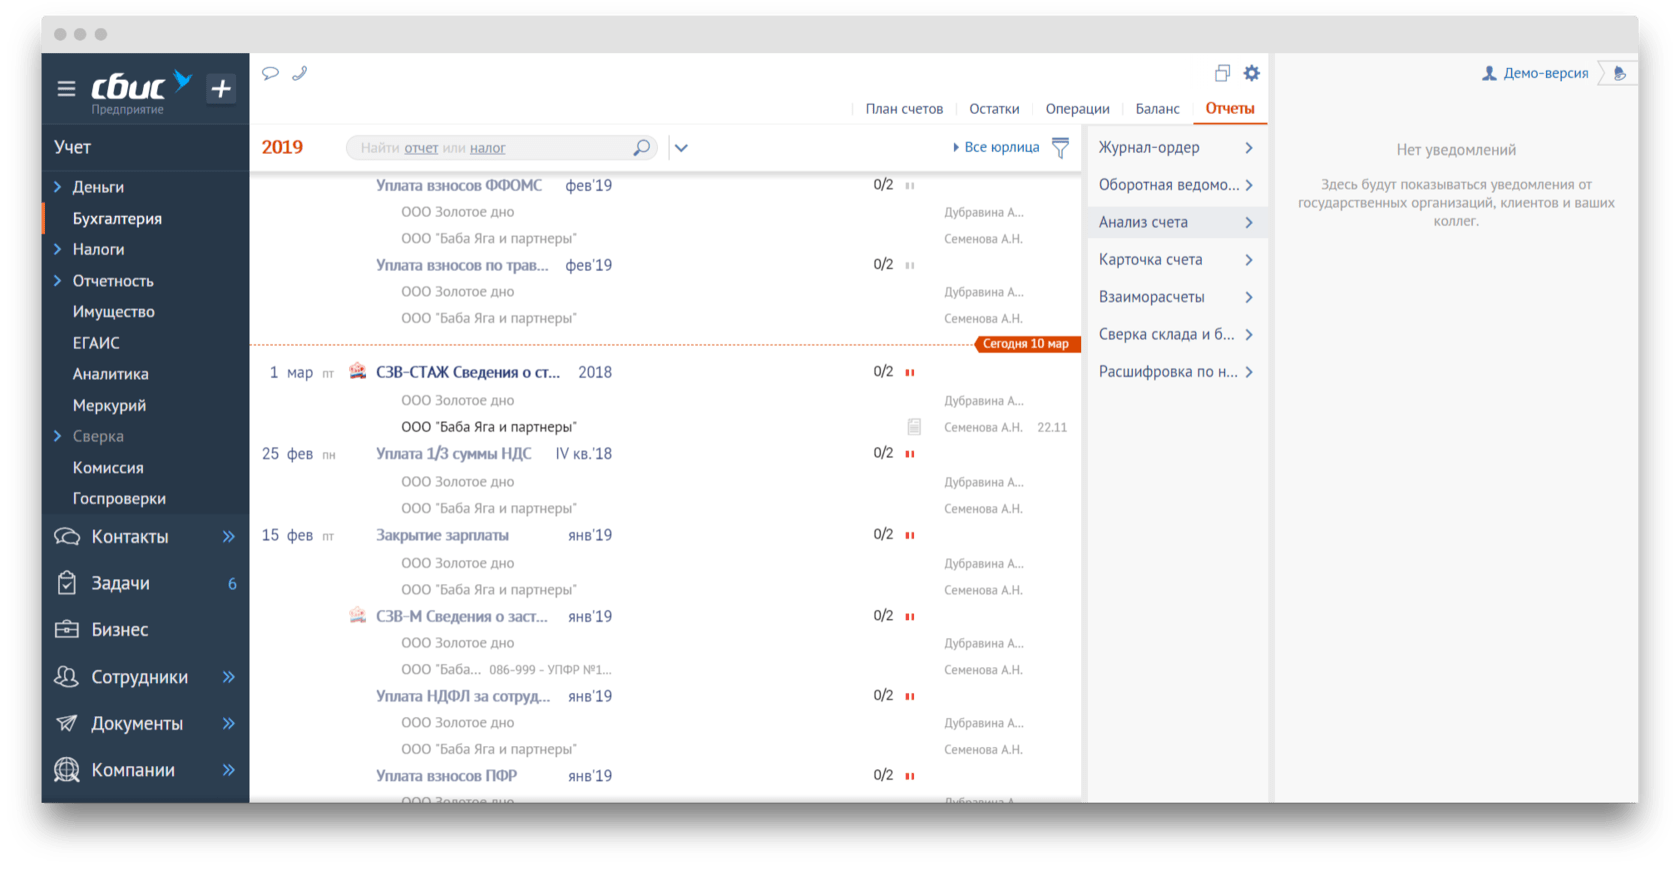Switch to the План счетов tab

click(x=904, y=109)
